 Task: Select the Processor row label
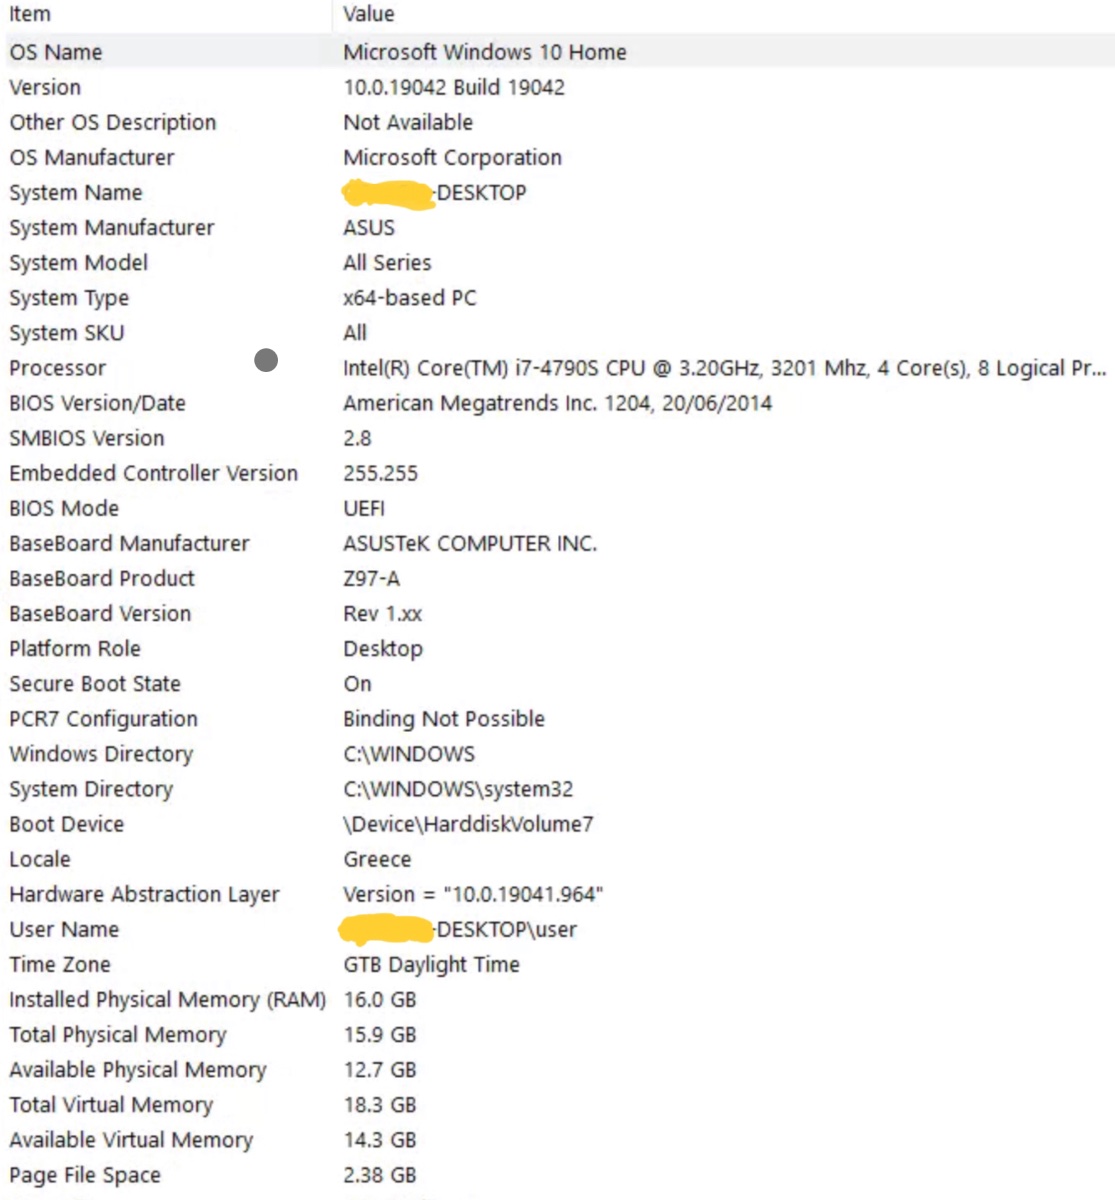pyautogui.click(x=57, y=368)
